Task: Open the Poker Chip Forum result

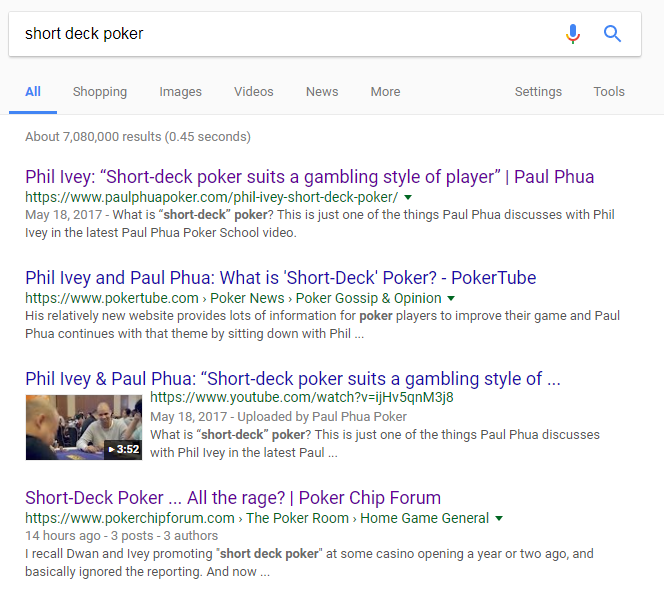Action: click(x=232, y=497)
